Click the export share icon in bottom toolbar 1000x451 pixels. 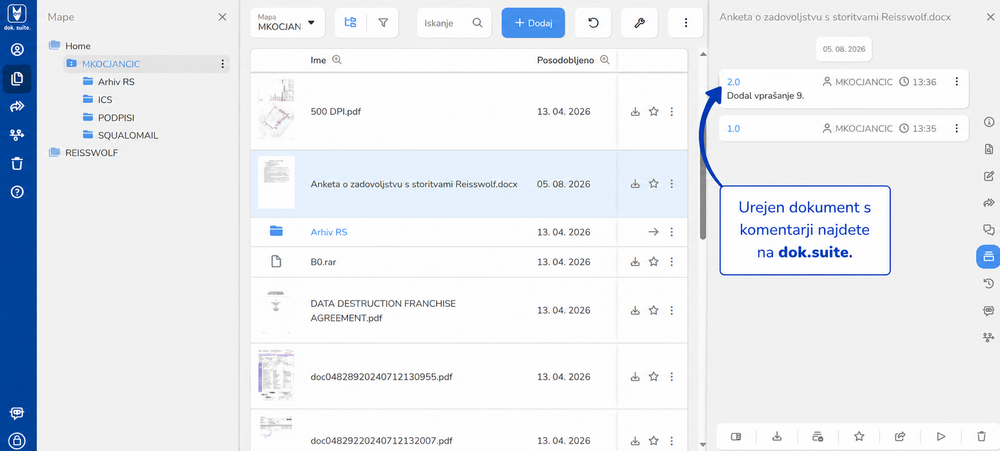(x=900, y=436)
